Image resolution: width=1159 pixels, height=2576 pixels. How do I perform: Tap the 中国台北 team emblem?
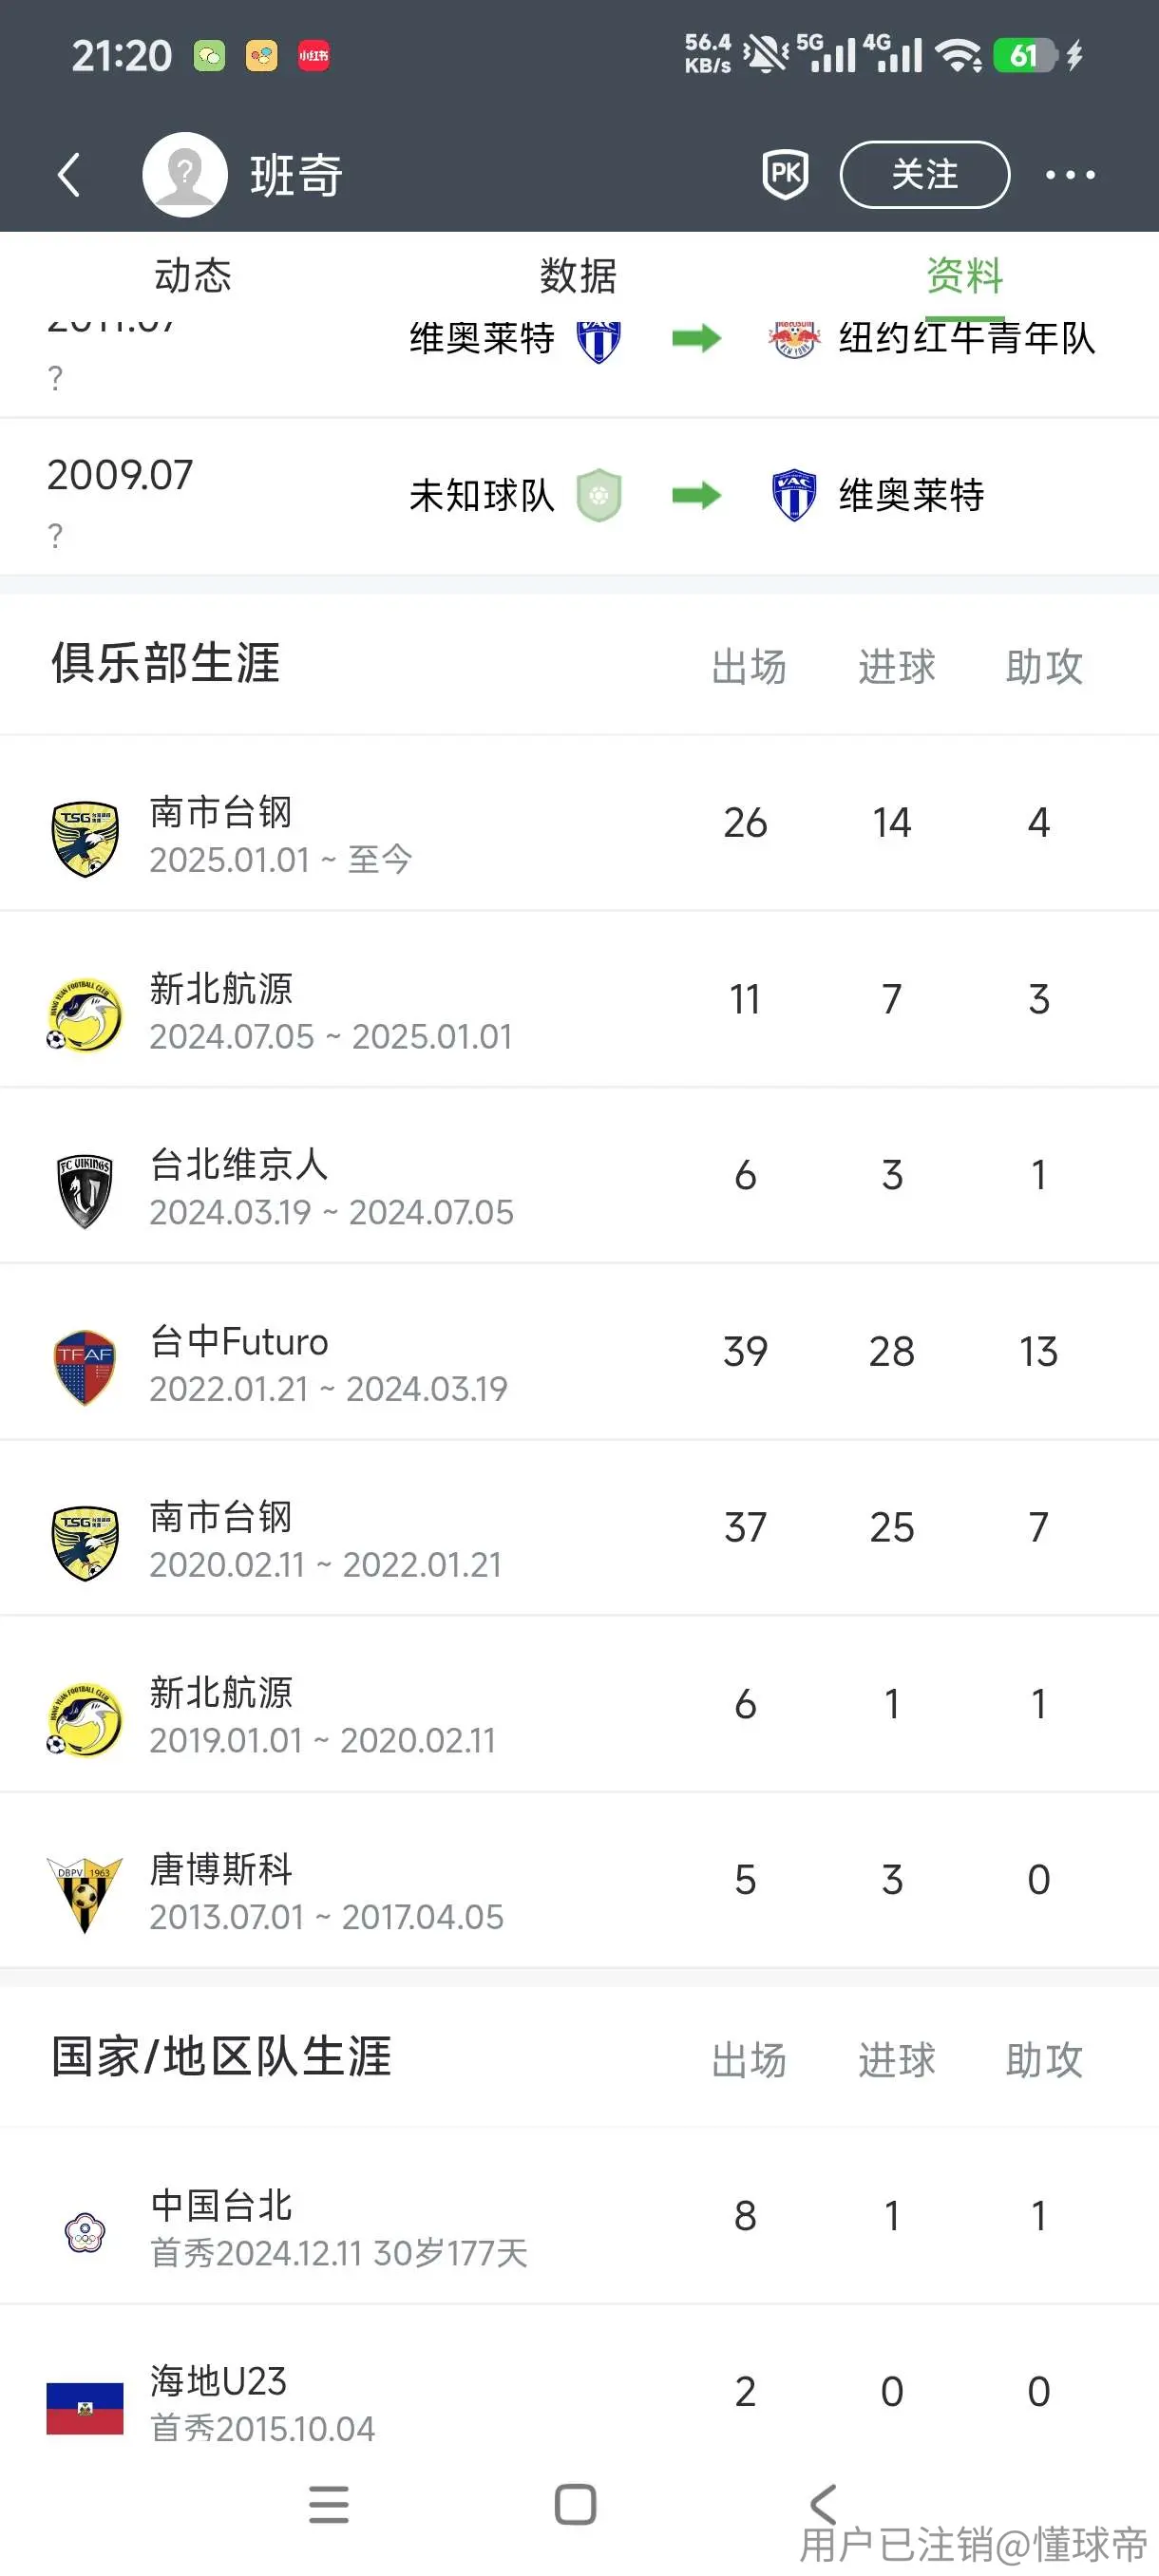click(x=85, y=2231)
